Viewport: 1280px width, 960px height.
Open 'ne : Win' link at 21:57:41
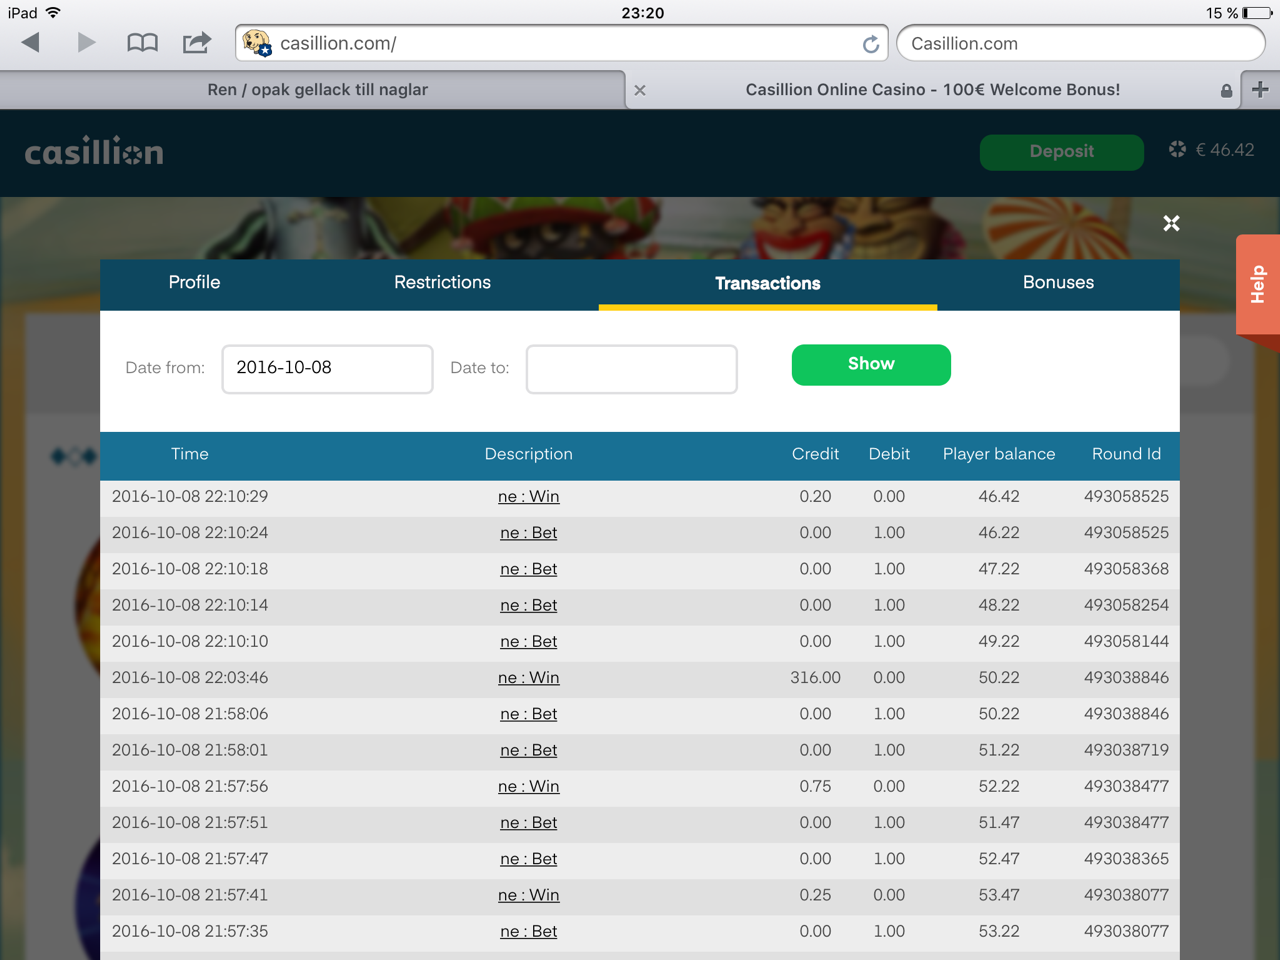[529, 895]
